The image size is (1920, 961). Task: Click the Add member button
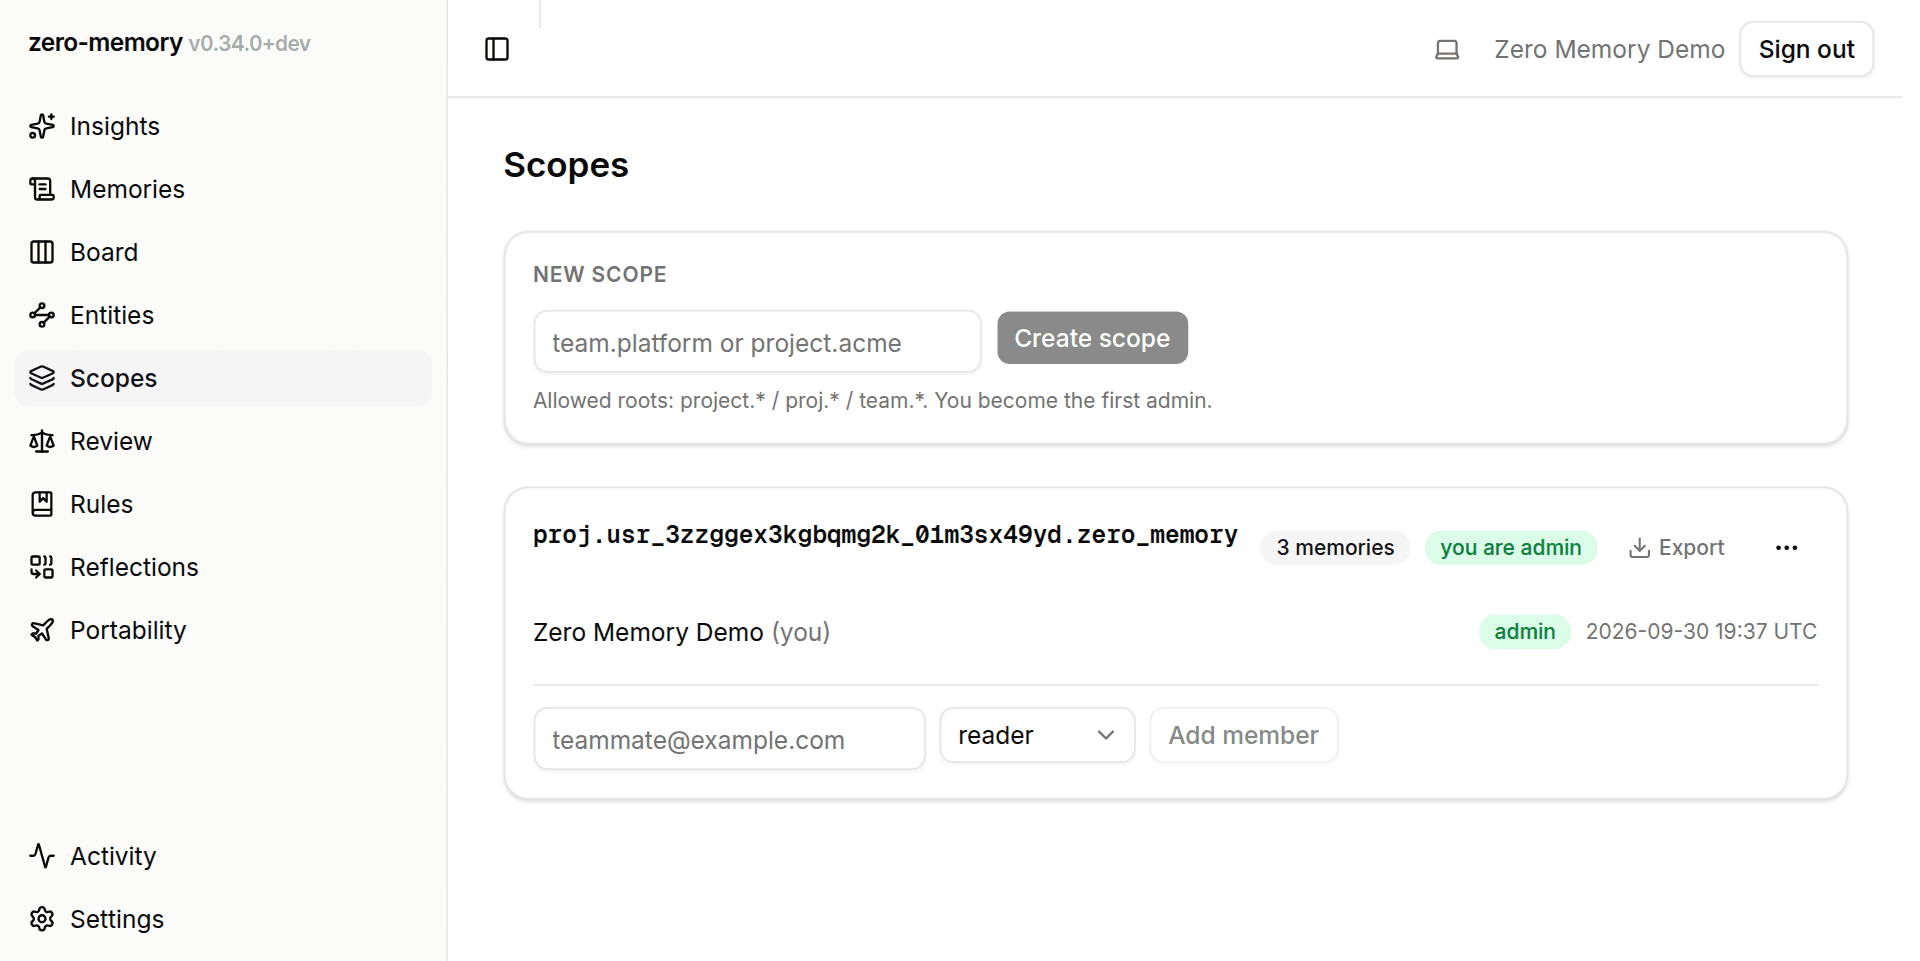coord(1243,735)
